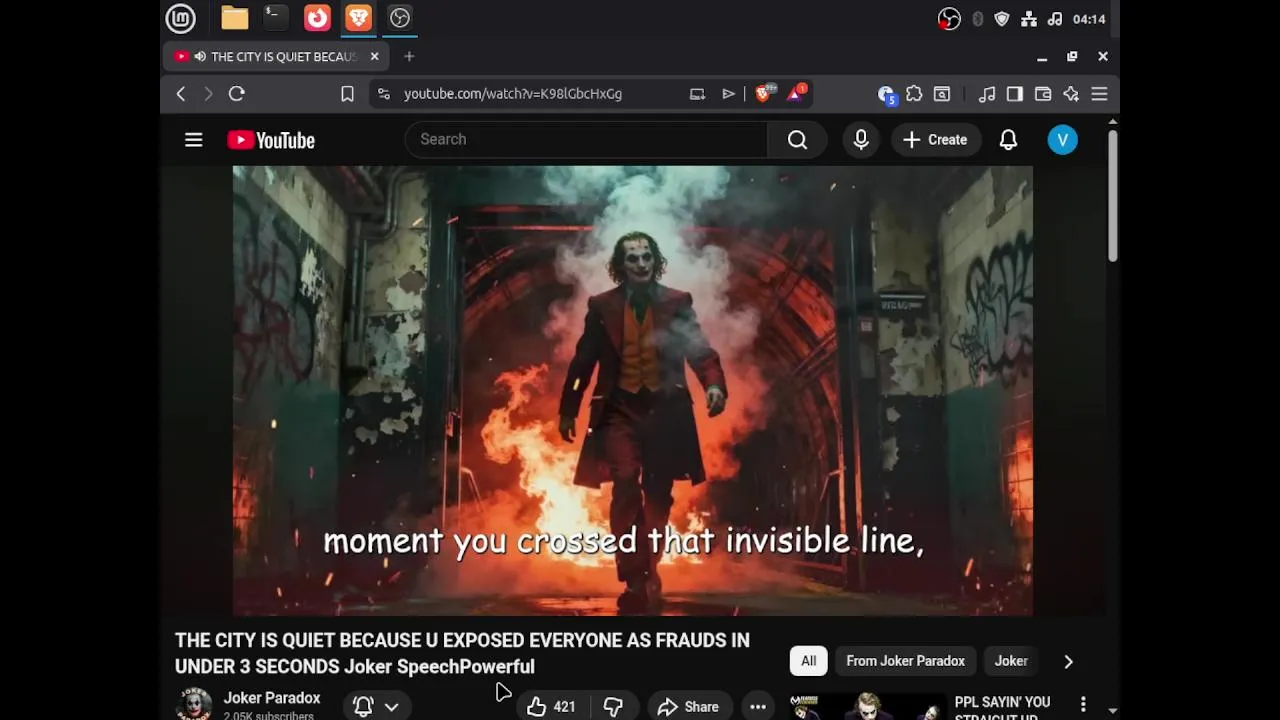
Task: Open the Leo AI sparkle icon
Action: point(1071,94)
